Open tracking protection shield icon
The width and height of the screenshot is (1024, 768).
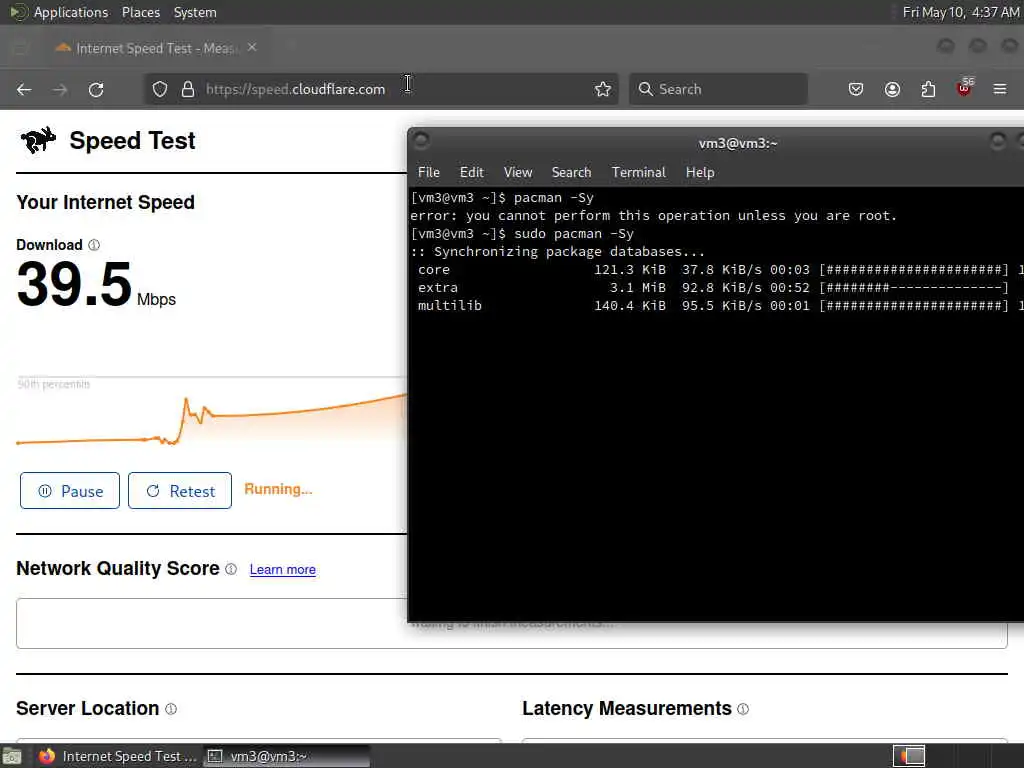click(160, 89)
